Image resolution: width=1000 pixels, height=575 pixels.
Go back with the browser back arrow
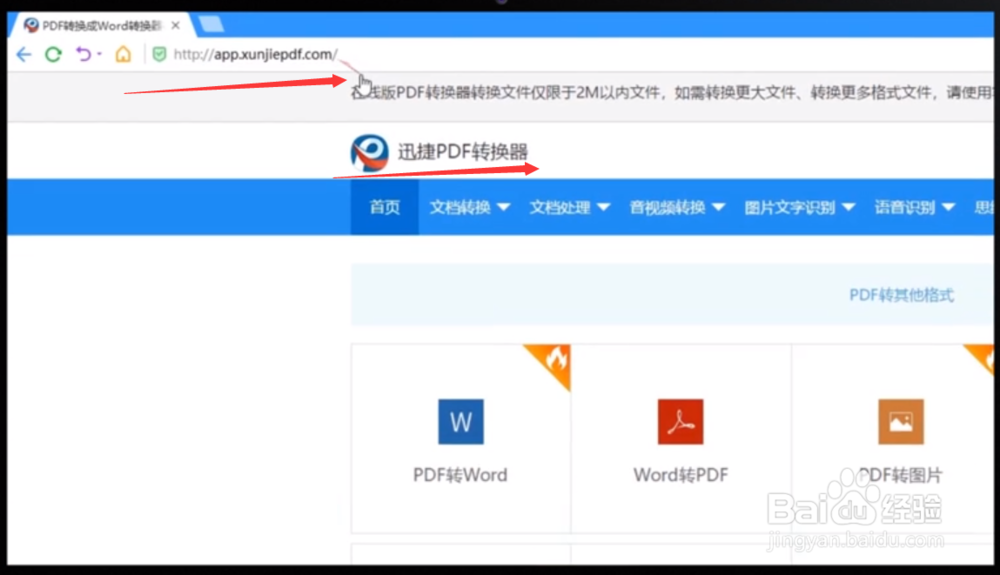[x=24, y=55]
